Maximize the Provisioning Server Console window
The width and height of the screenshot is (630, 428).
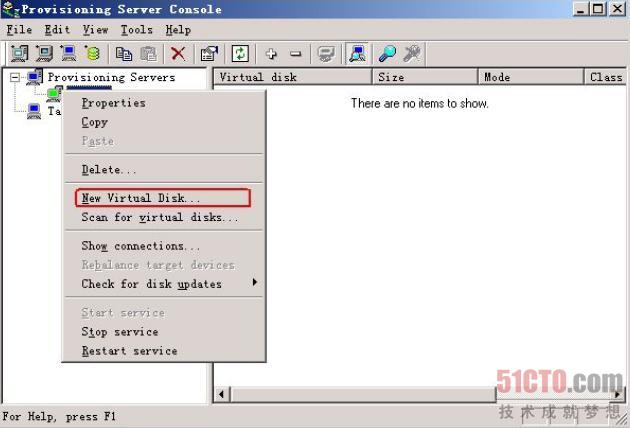[598, 9]
